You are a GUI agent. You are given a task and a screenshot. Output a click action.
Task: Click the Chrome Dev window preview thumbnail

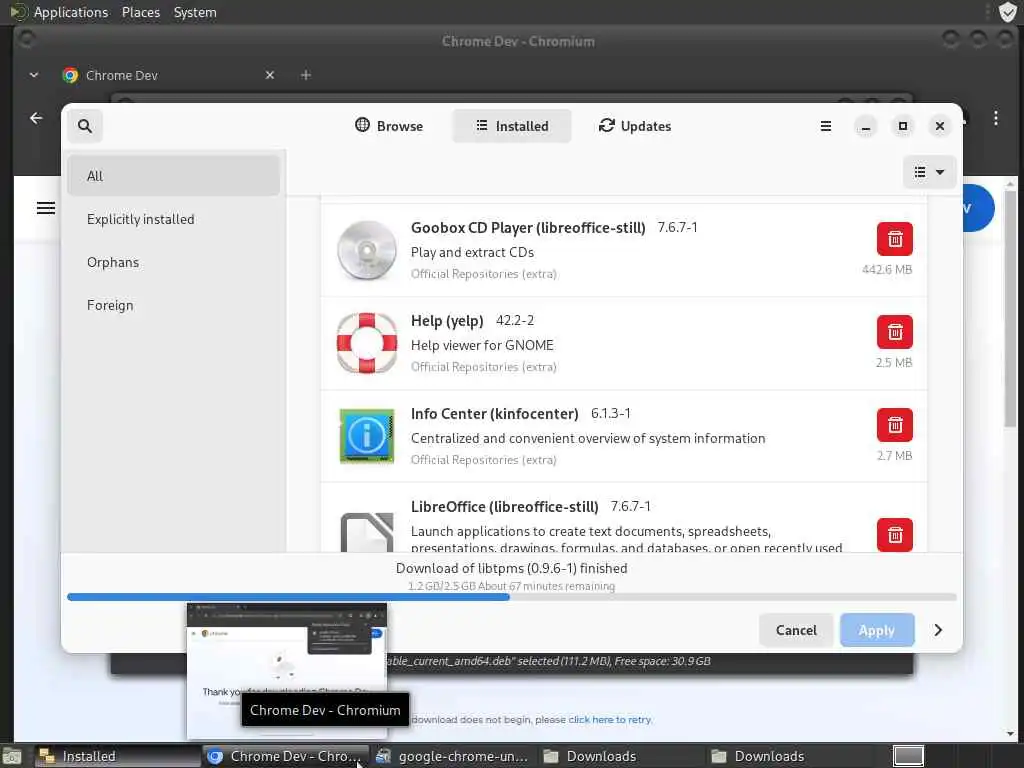[x=287, y=670]
